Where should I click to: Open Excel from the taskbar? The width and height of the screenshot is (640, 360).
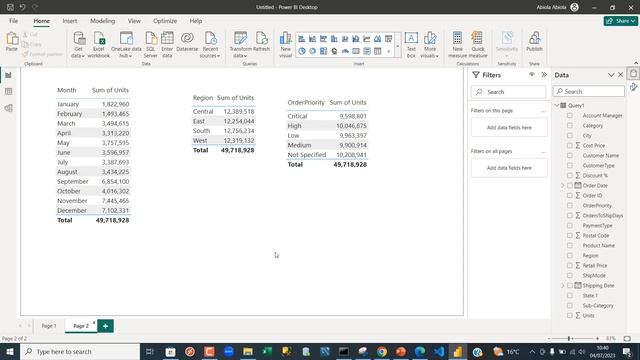267,351
